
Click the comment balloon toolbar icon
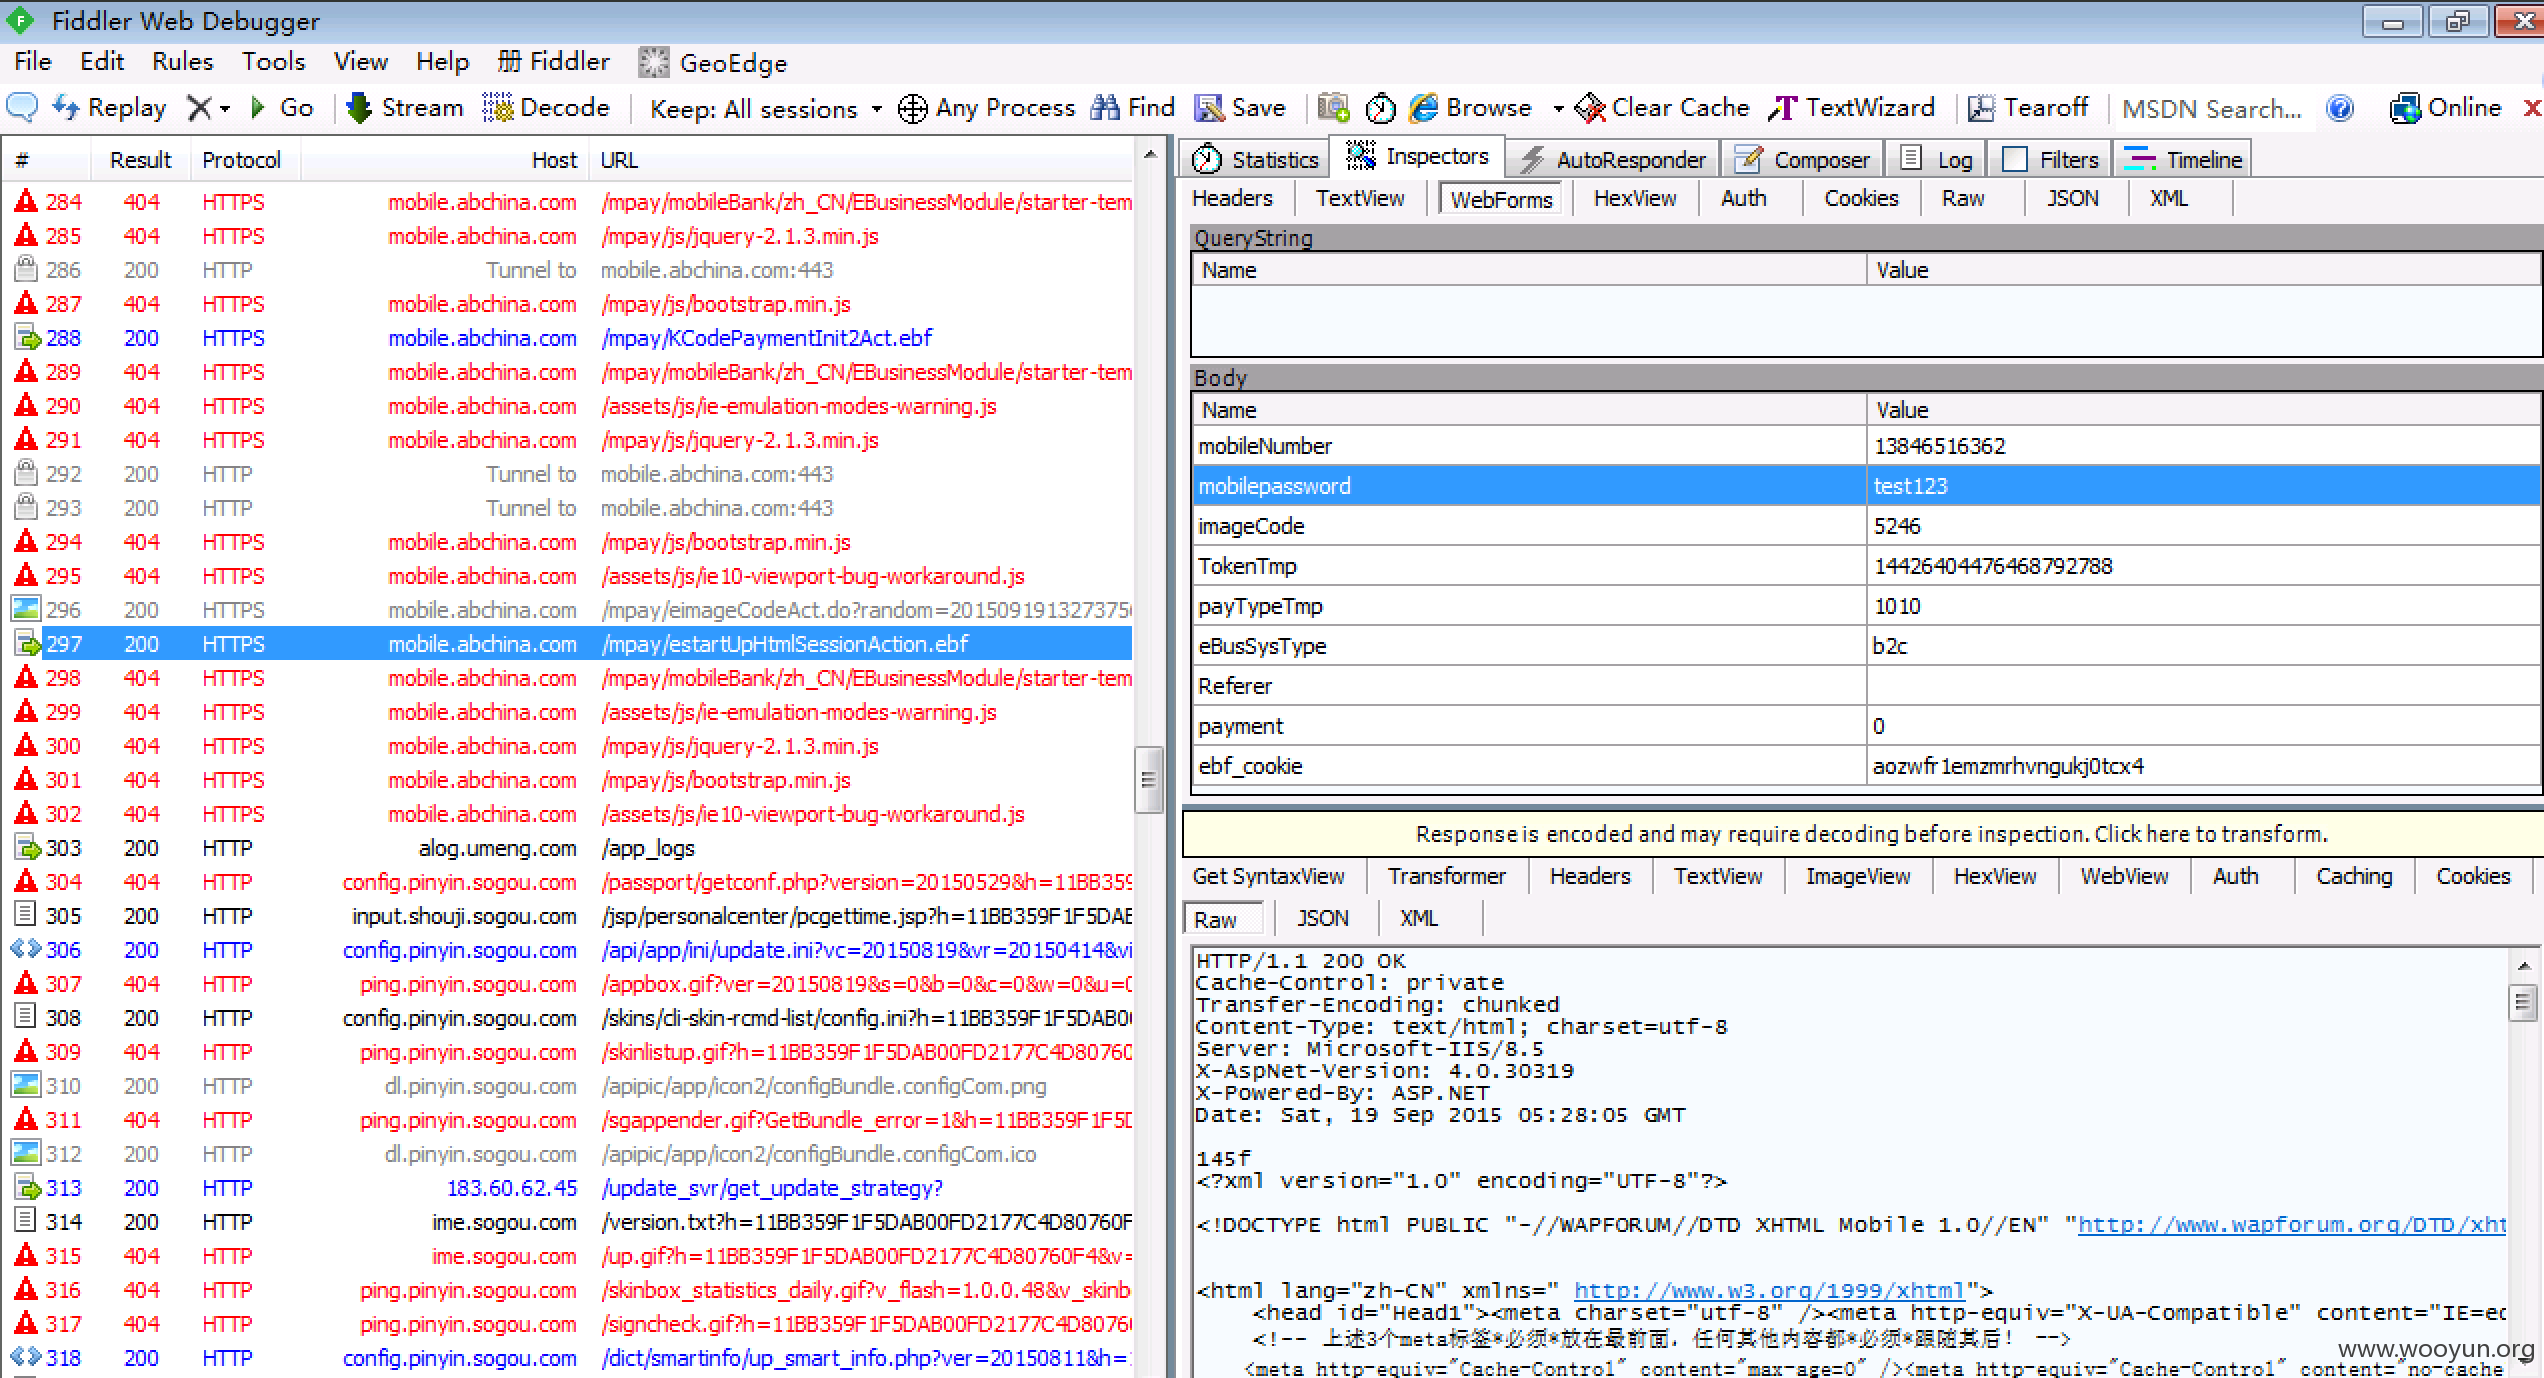click(22, 107)
